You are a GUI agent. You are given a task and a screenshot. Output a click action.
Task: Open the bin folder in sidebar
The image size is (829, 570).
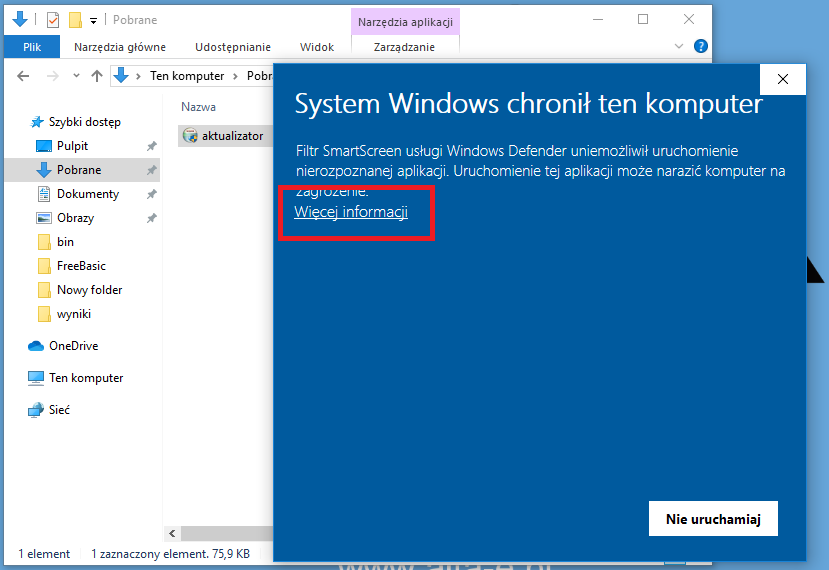pyautogui.click(x=65, y=242)
